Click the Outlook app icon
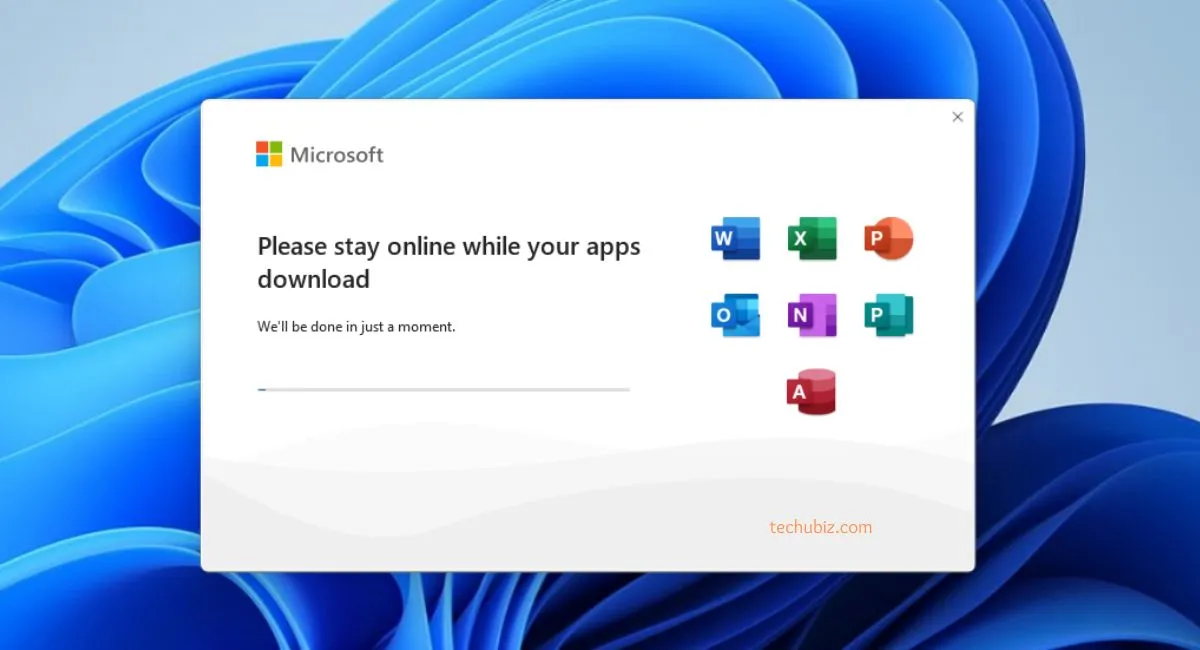Viewport: 1200px width, 650px height. [735, 315]
